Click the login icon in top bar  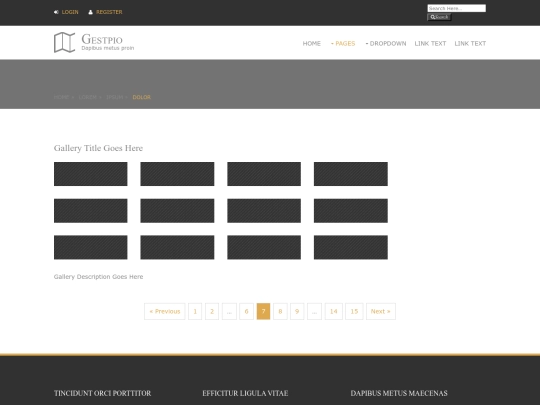coord(56,12)
